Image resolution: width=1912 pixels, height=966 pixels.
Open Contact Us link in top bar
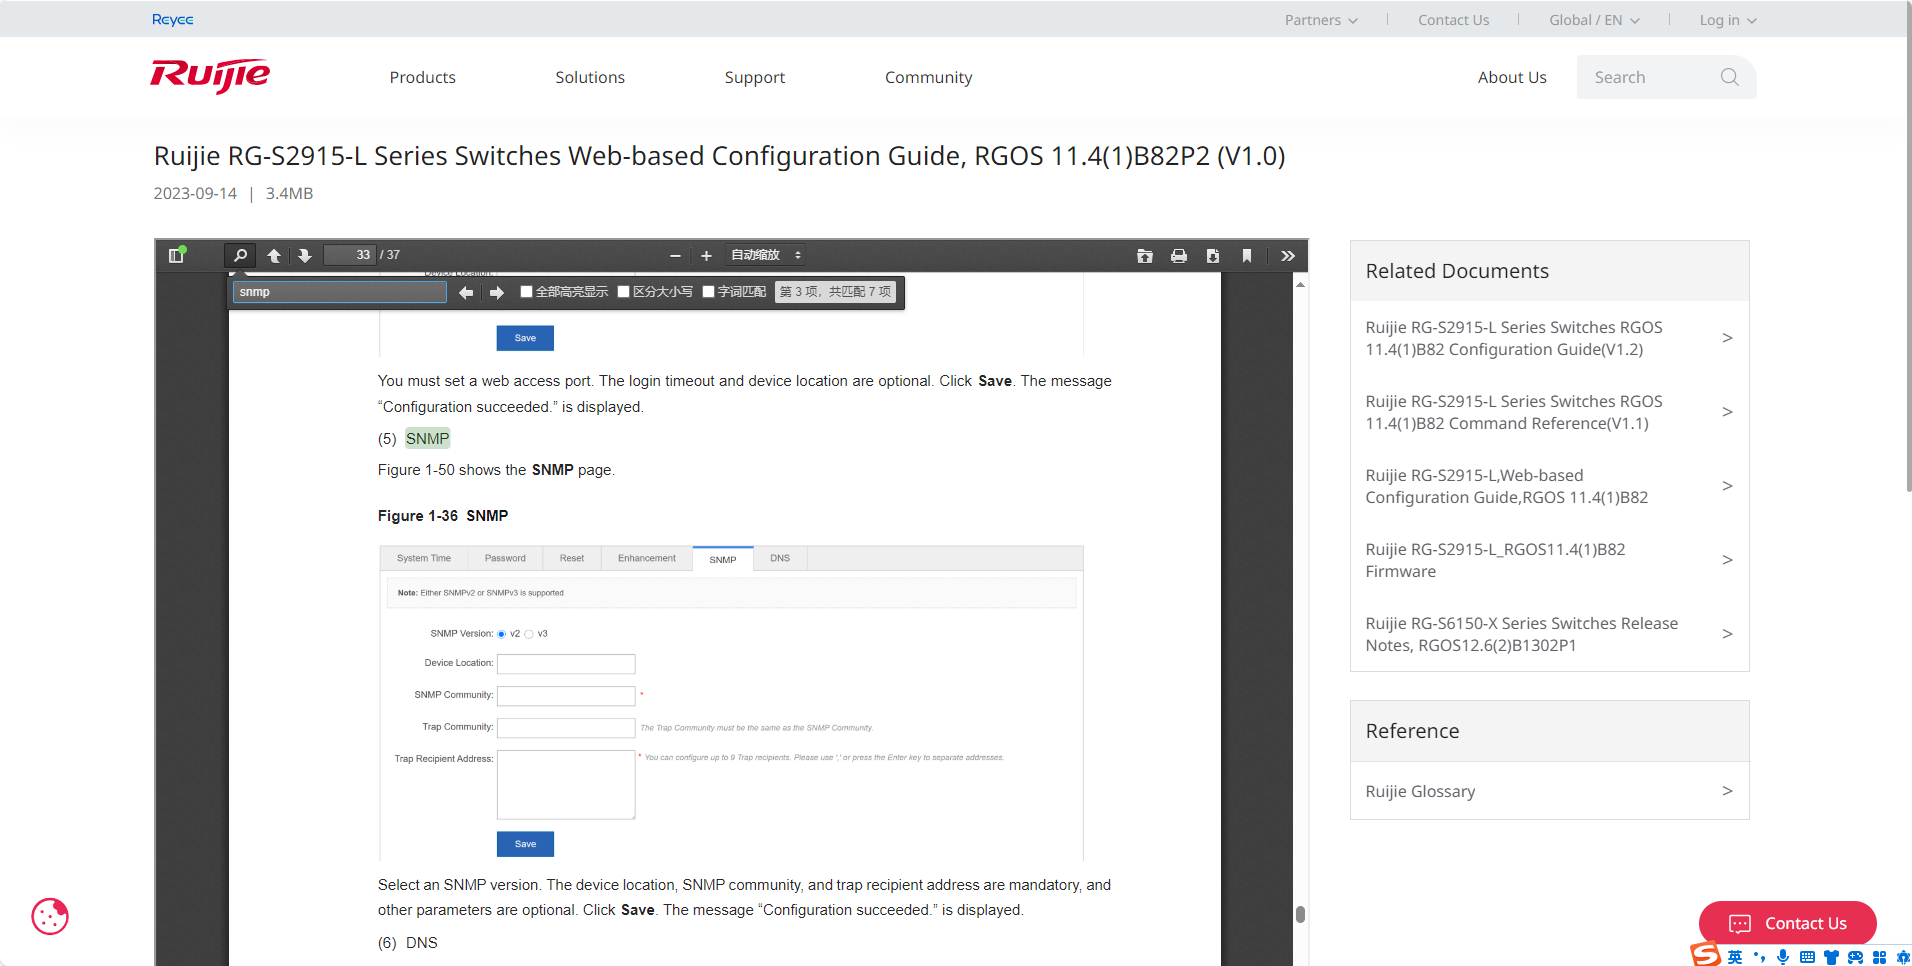1453,20
